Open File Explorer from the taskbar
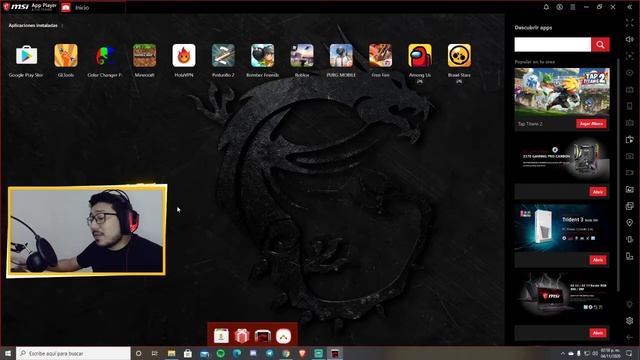 171,353
